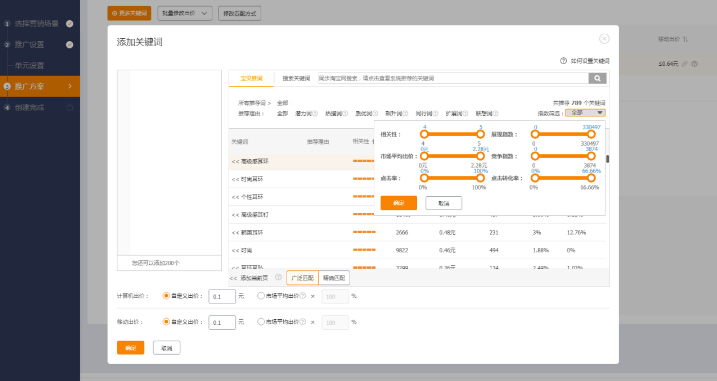Switch to the 搜索关键词 tab
The height and width of the screenshot is (381, 717).
coord(296,78)
